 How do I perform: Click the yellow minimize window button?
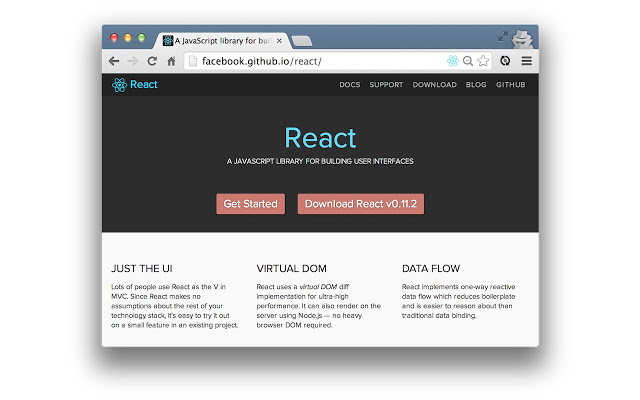[x=128, y=38]
